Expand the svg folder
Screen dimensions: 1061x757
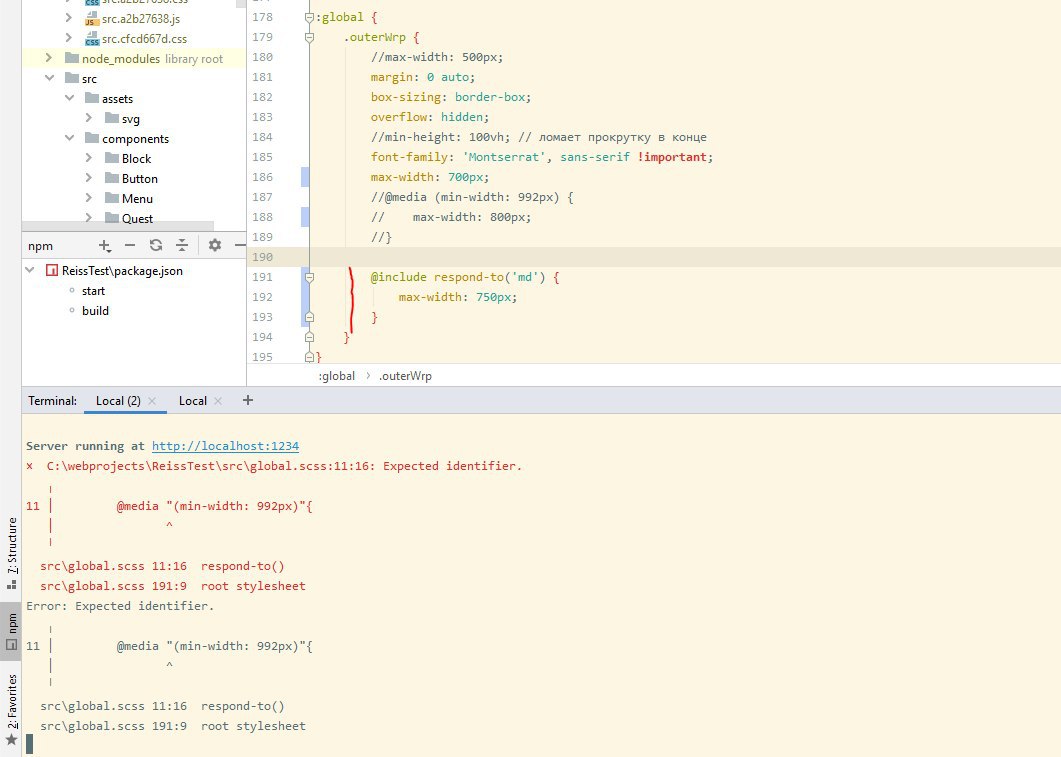pos(89,118)
